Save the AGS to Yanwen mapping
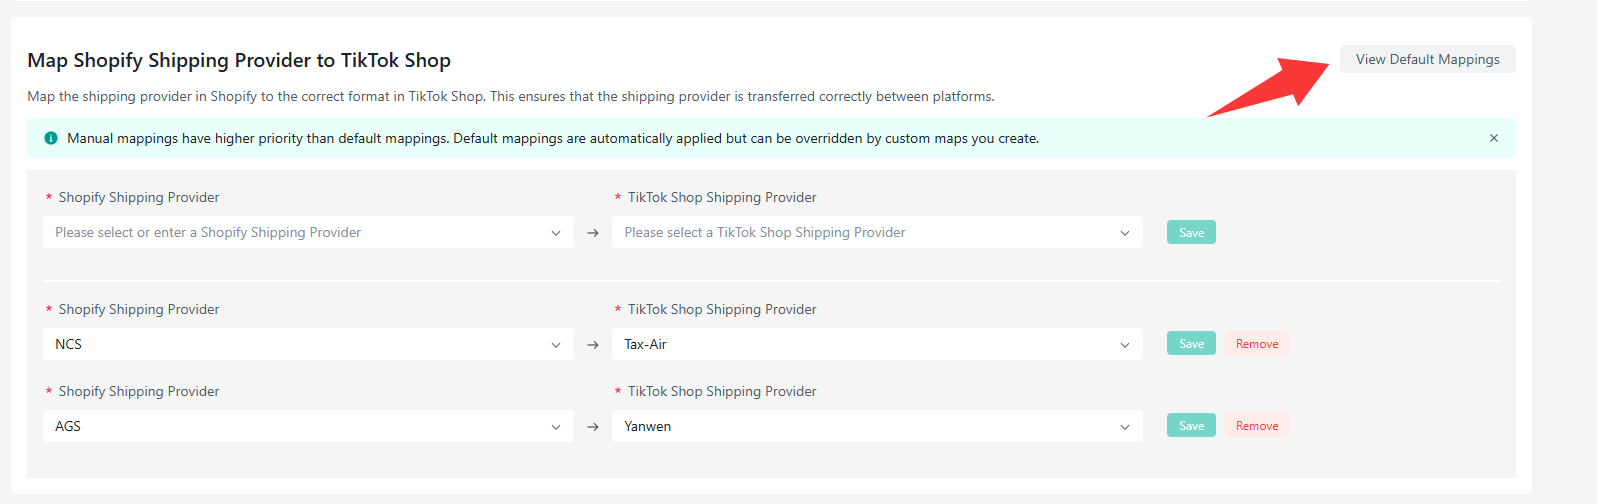 tap(1191, 426)
